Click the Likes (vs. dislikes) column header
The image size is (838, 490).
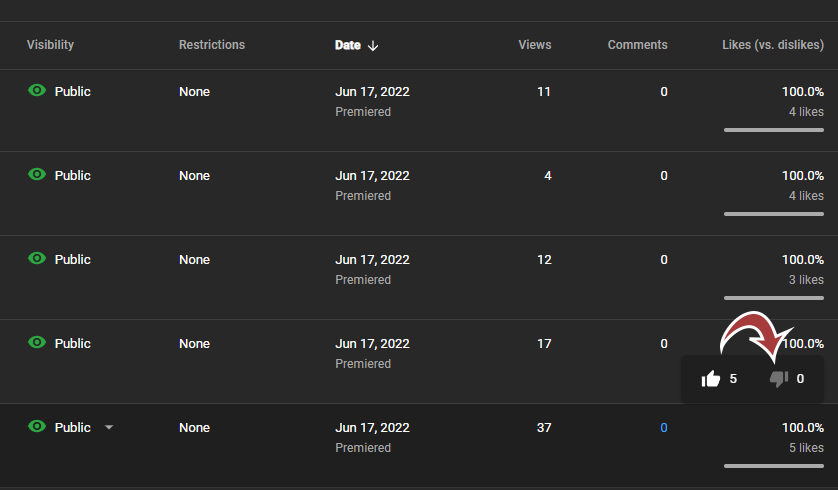(x=773, y=45)
